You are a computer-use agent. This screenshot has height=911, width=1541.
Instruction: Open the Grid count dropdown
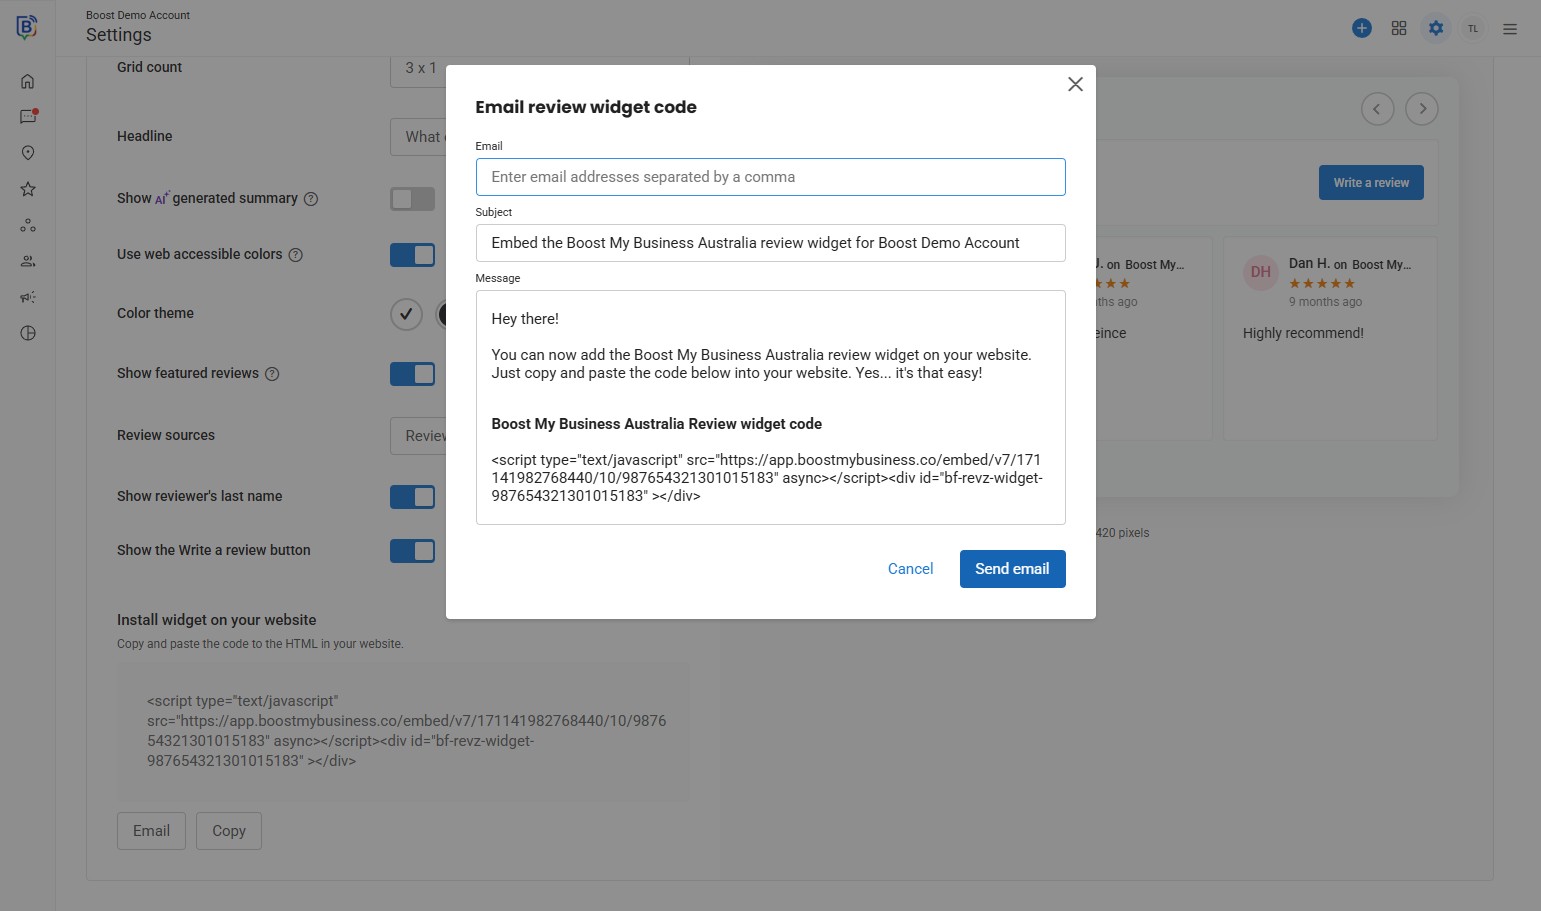coord(418,68)
